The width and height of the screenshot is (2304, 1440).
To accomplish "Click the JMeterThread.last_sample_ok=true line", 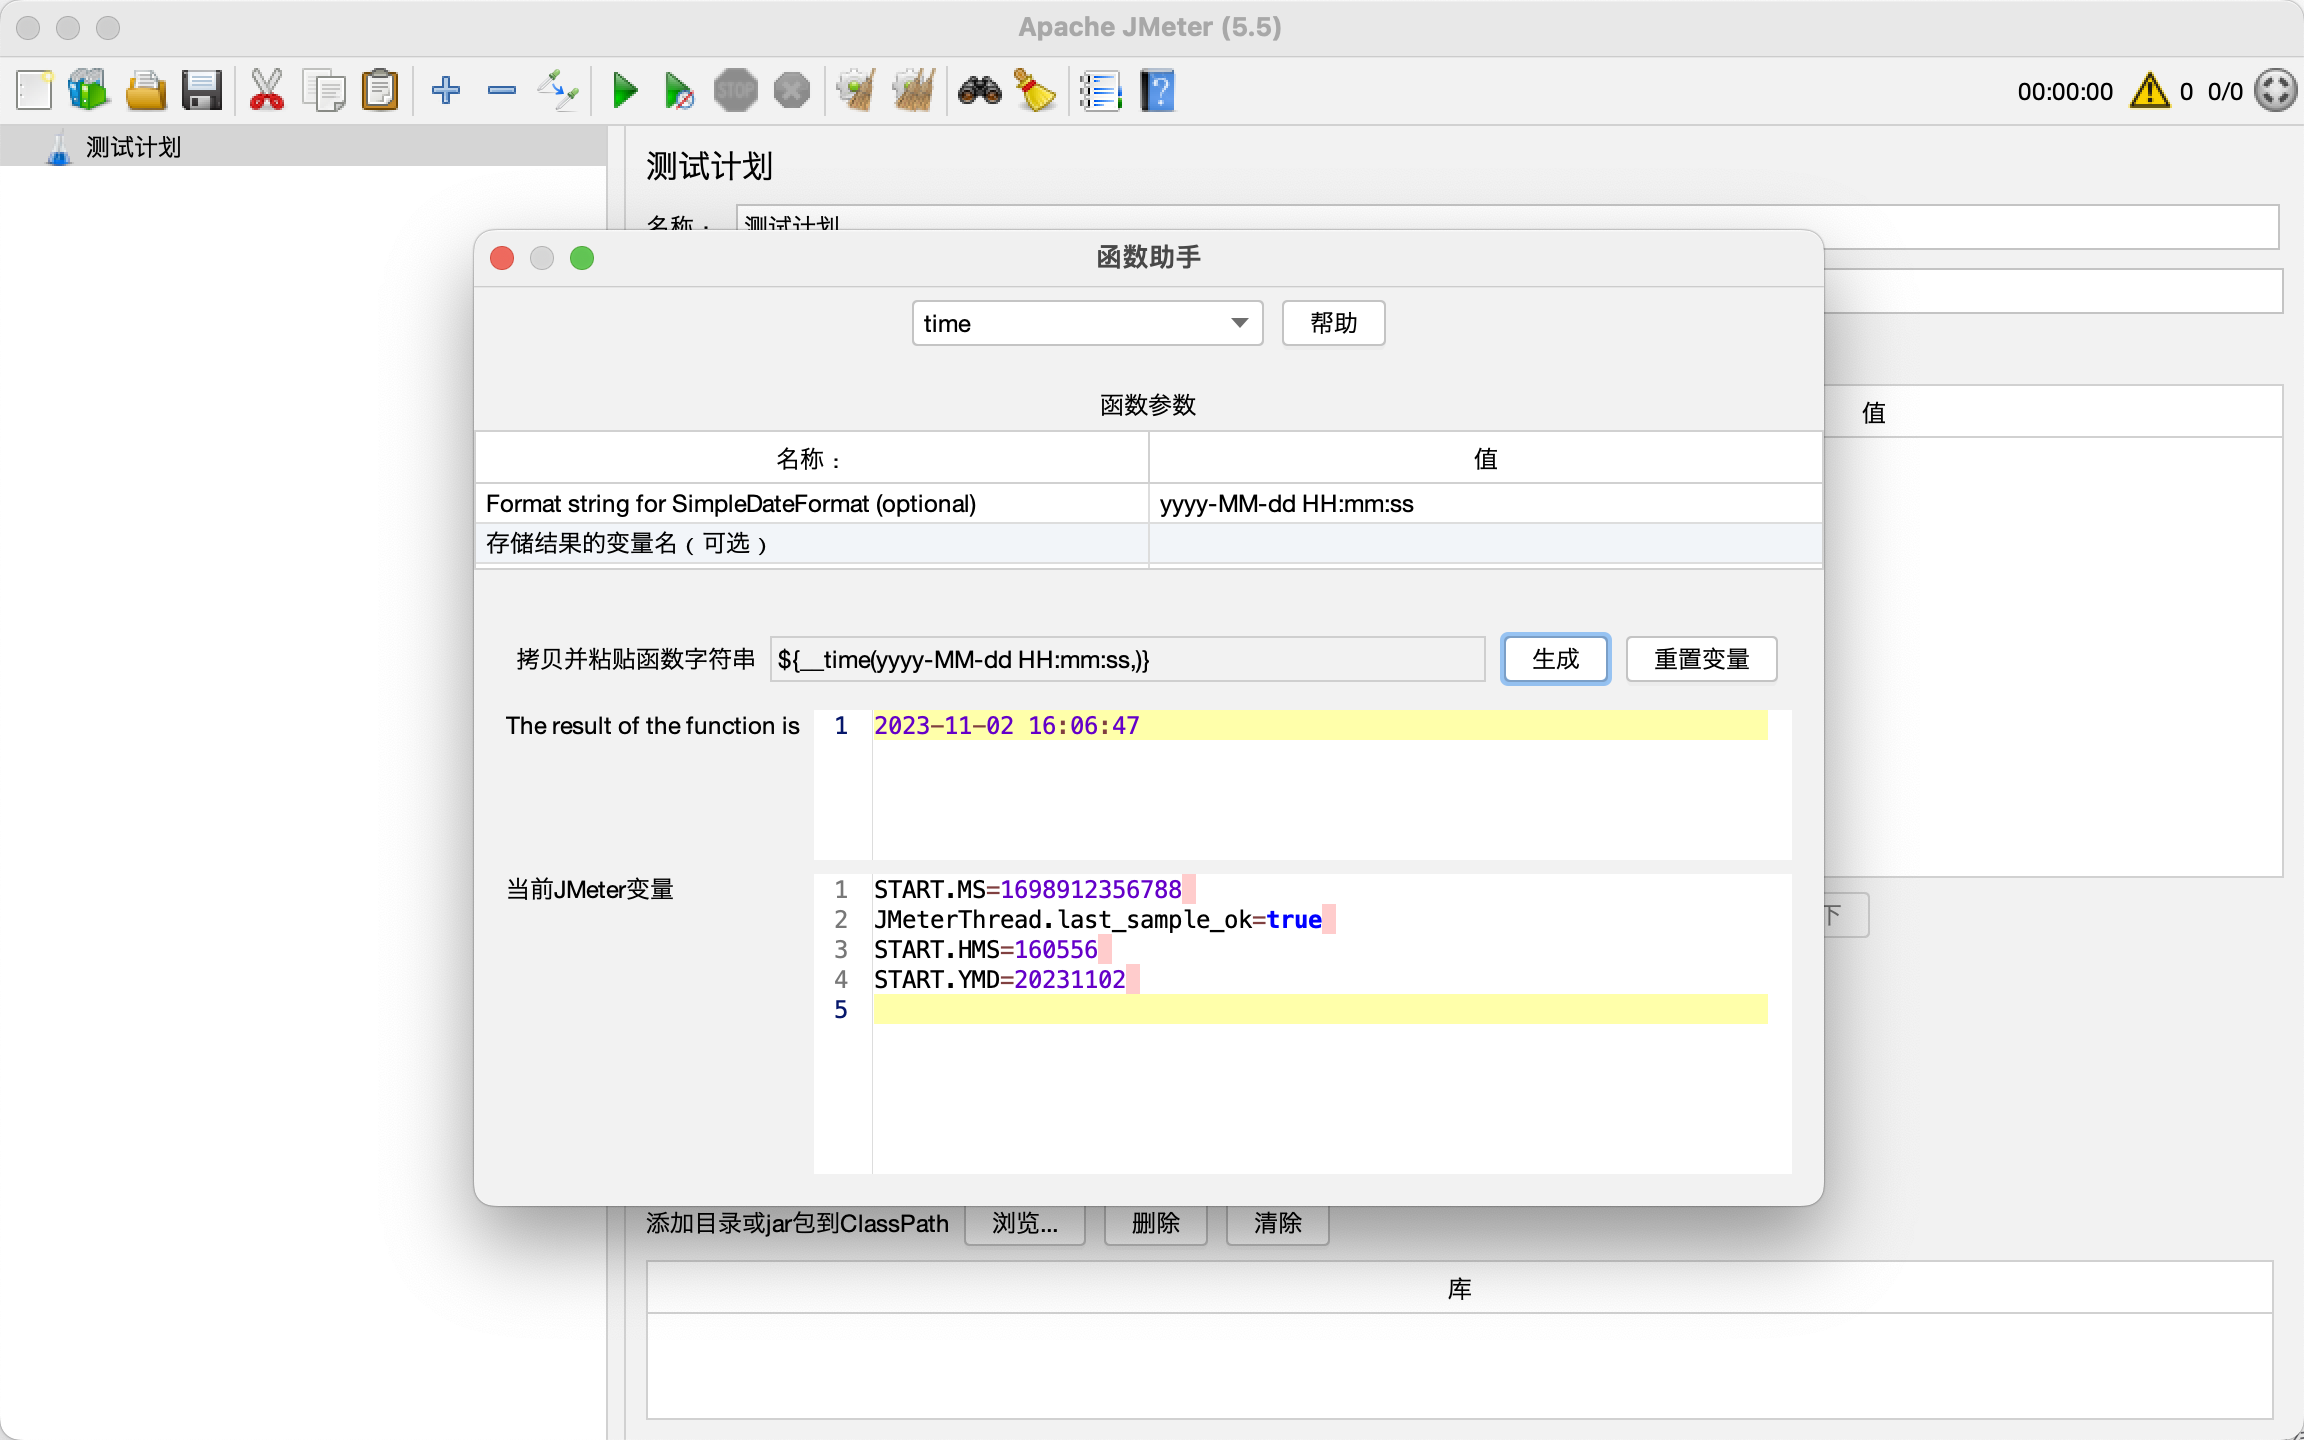I will (1098, 919).
